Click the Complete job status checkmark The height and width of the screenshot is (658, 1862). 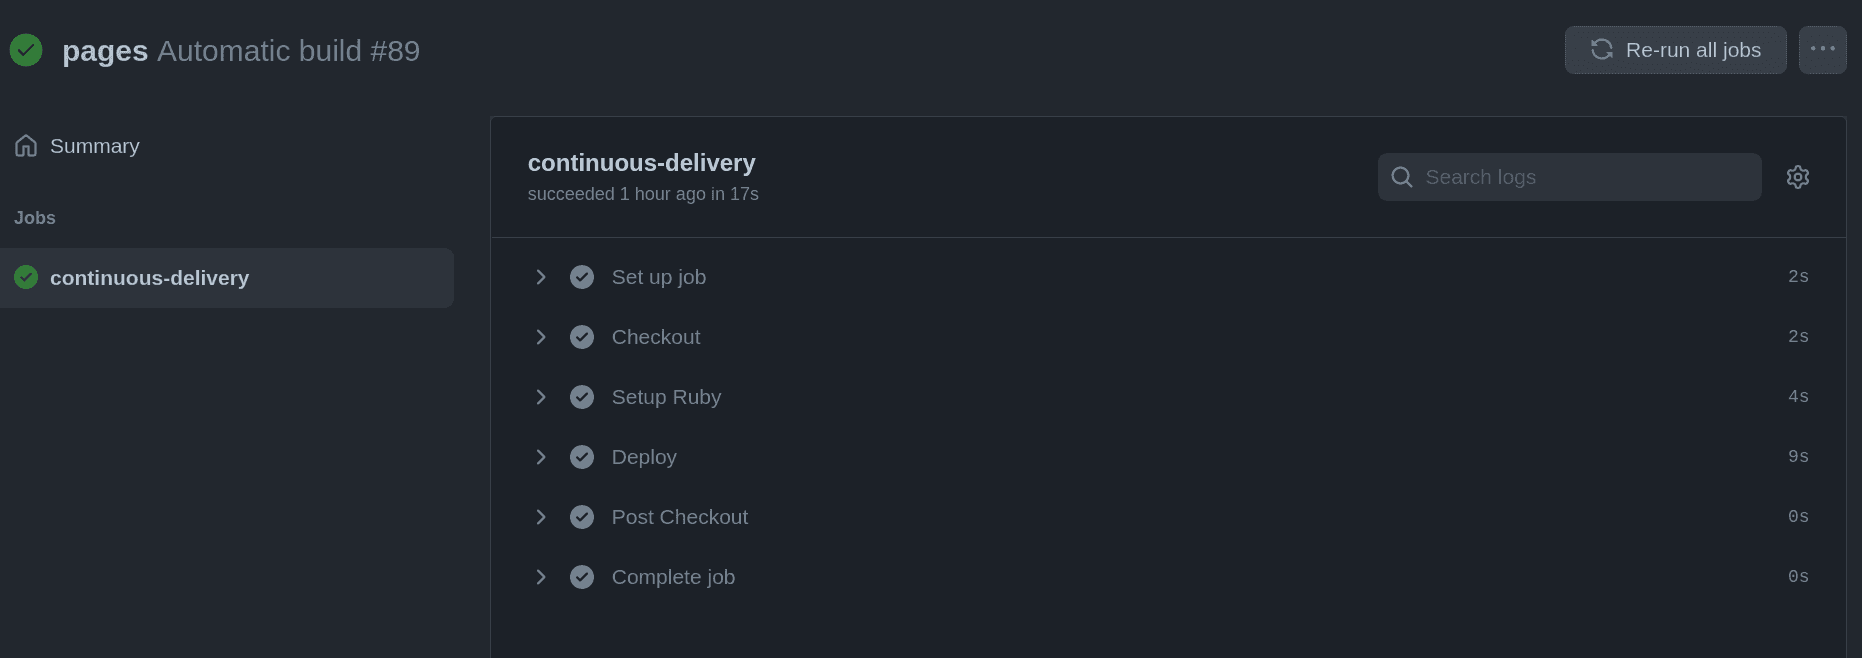tap(582, 577)
